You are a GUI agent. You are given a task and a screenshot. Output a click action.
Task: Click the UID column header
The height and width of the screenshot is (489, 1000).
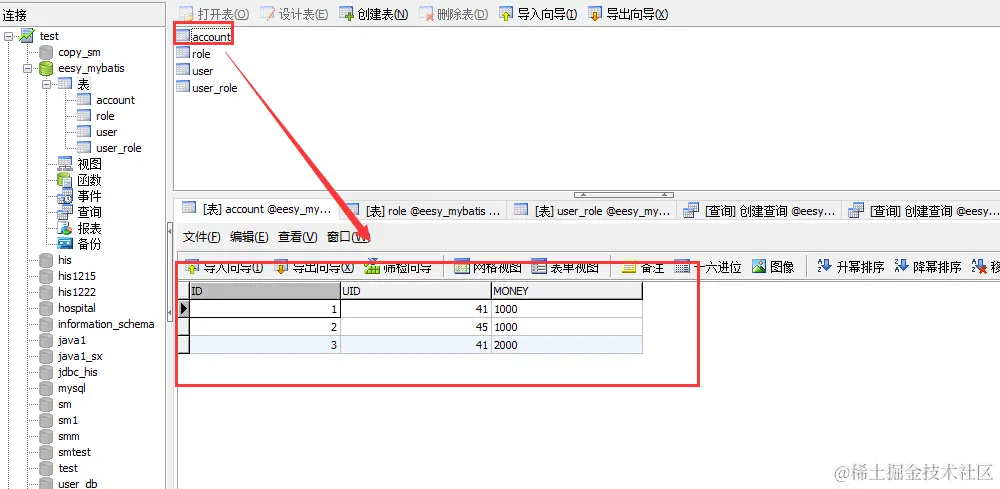coord(416,291)
